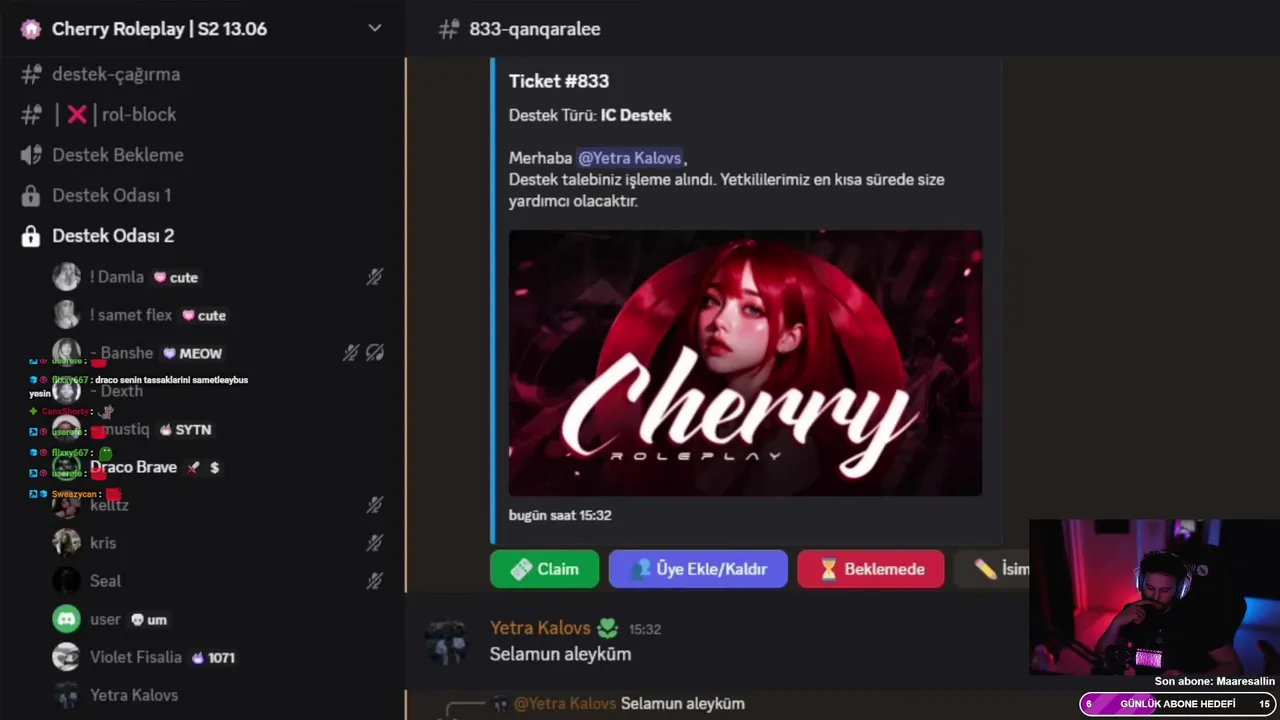Click the hashtag icon of channel 833-qanqaralee

click(x=449, y=29)
